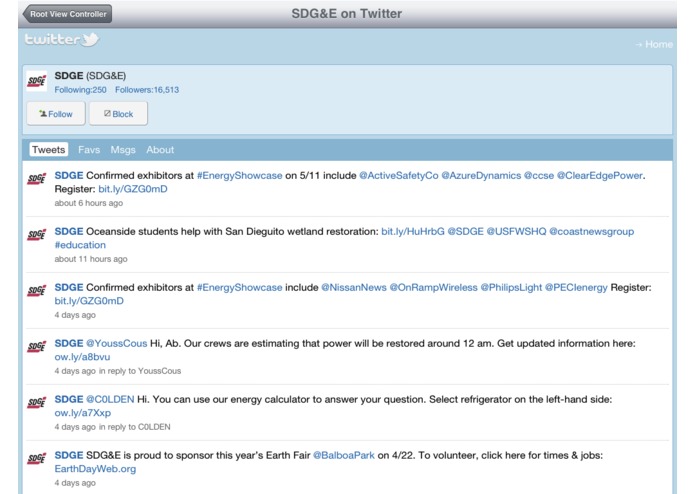Viewport: 695px width, 494px height.
Task: Open the Following:250 link
Action: click(x=80, y=90)
